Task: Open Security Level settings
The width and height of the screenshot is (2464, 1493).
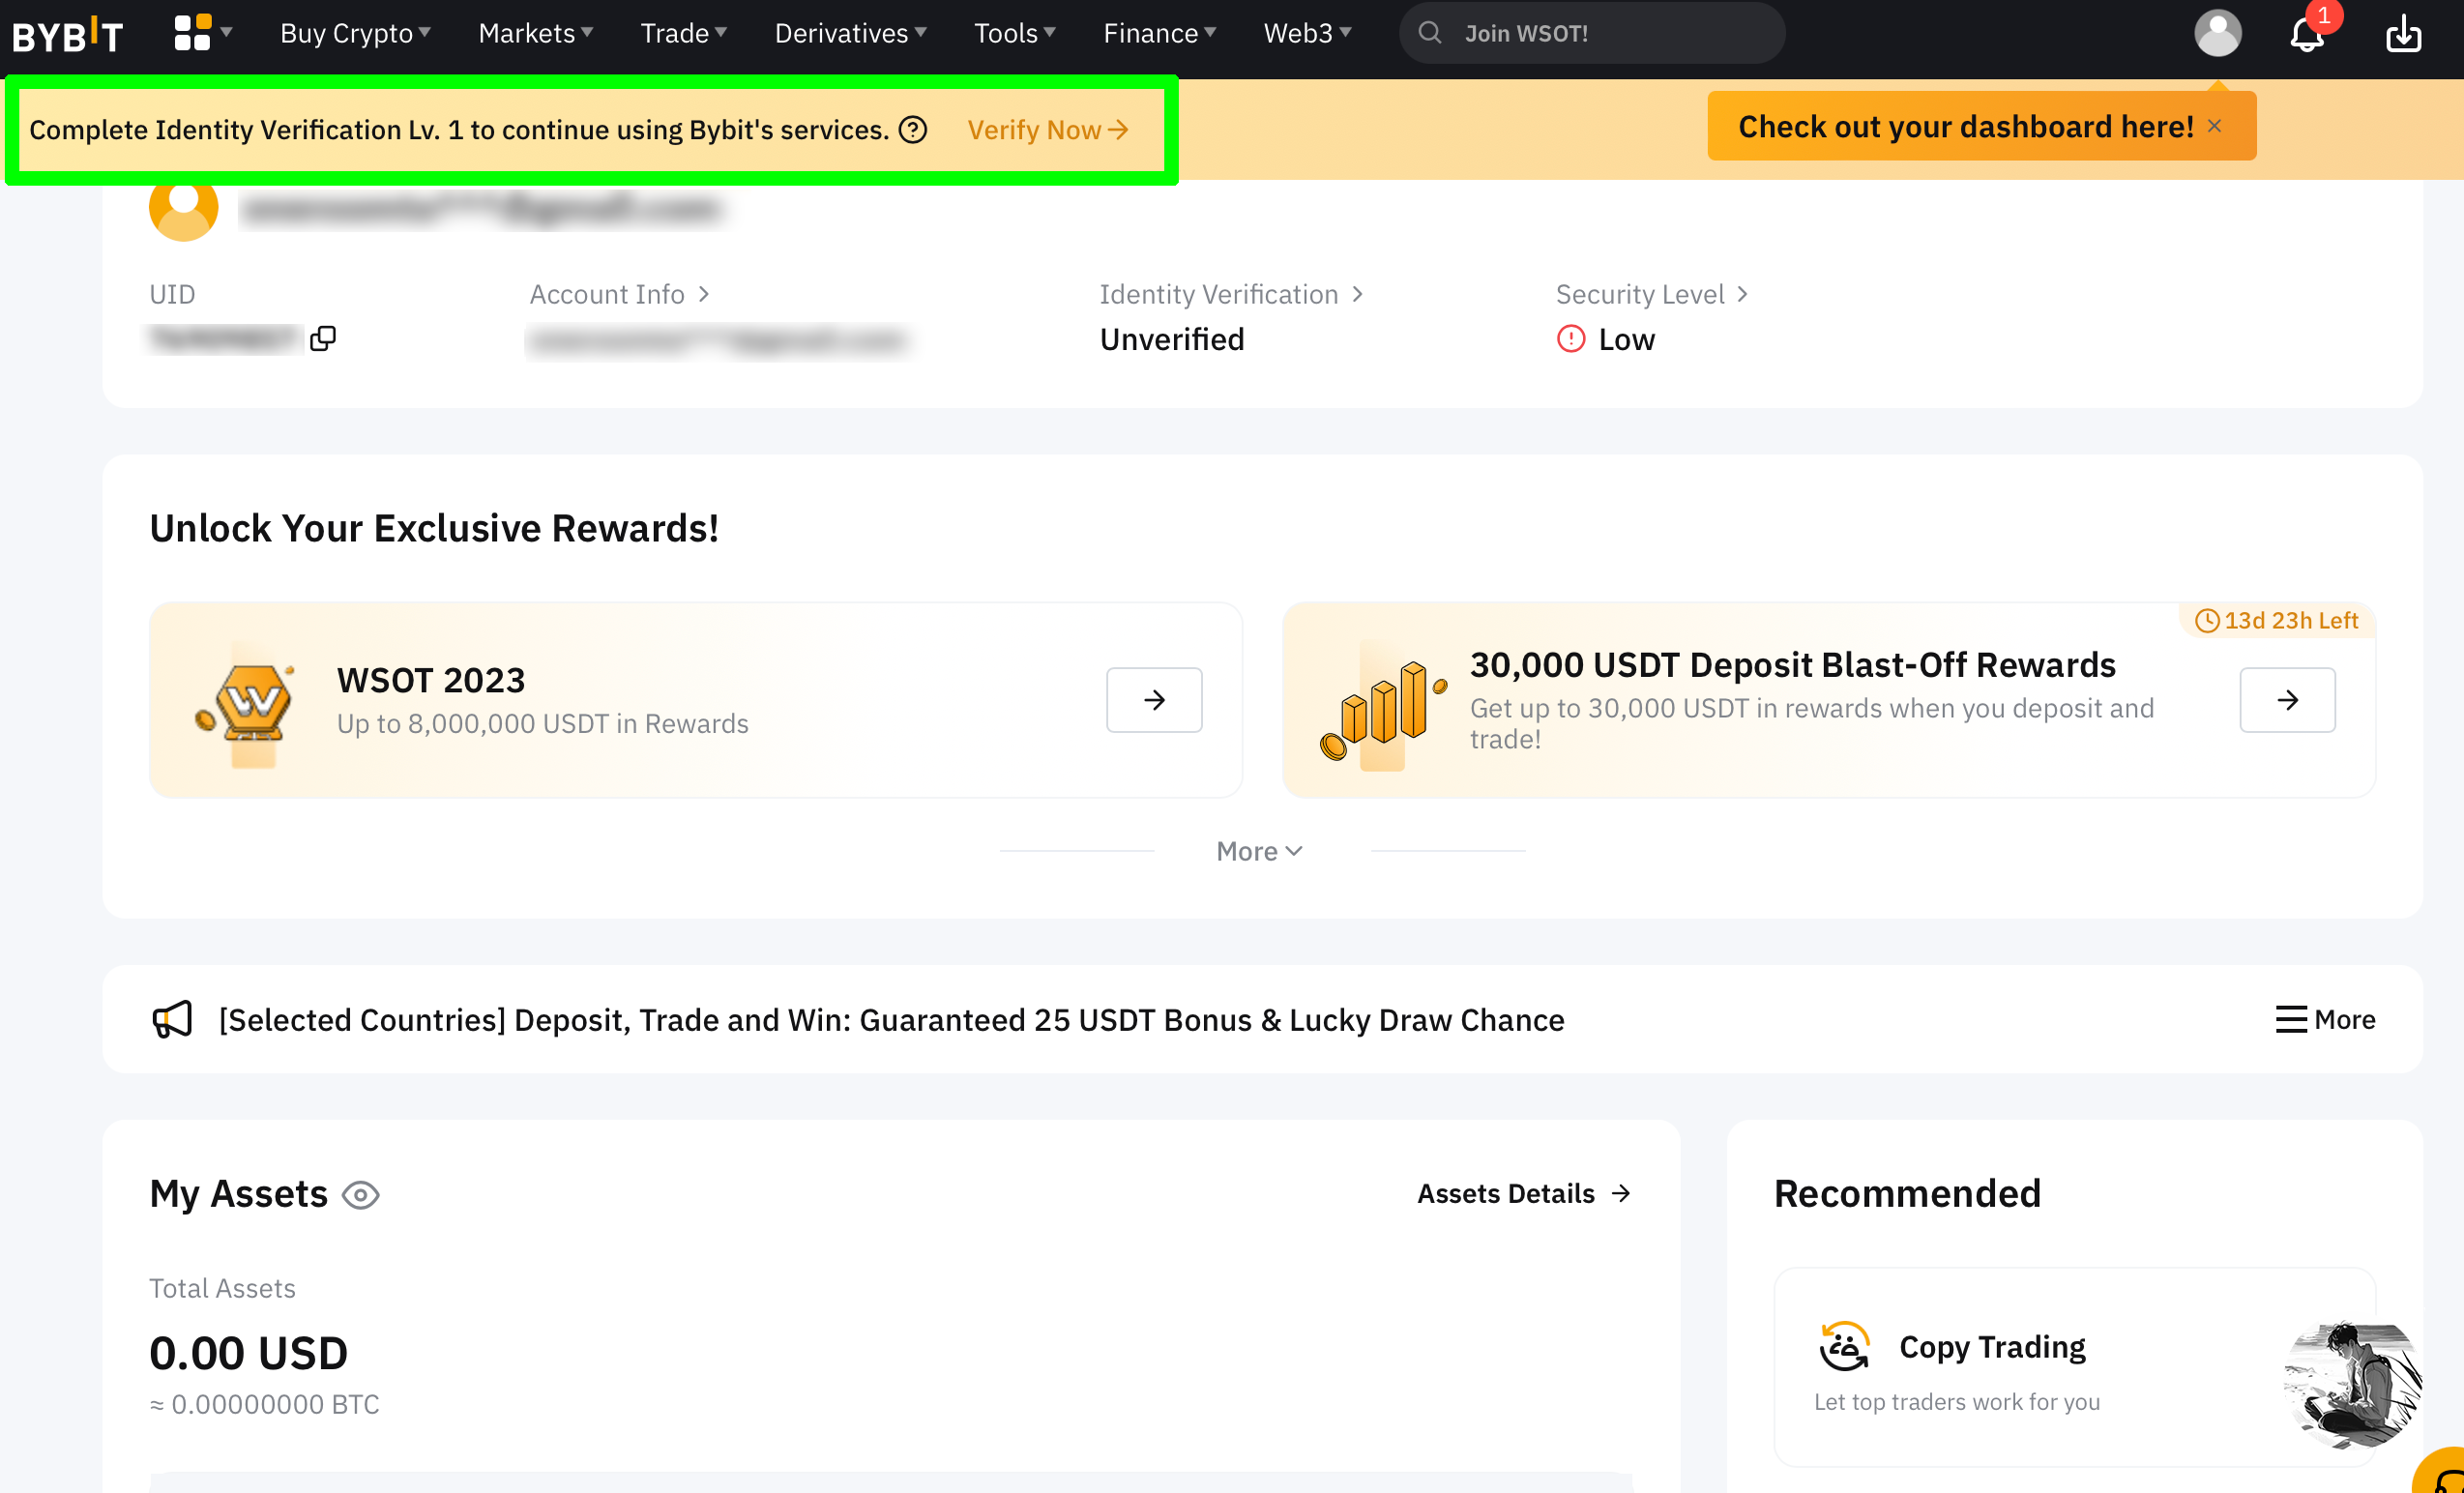Action: tap(1651, 294)
